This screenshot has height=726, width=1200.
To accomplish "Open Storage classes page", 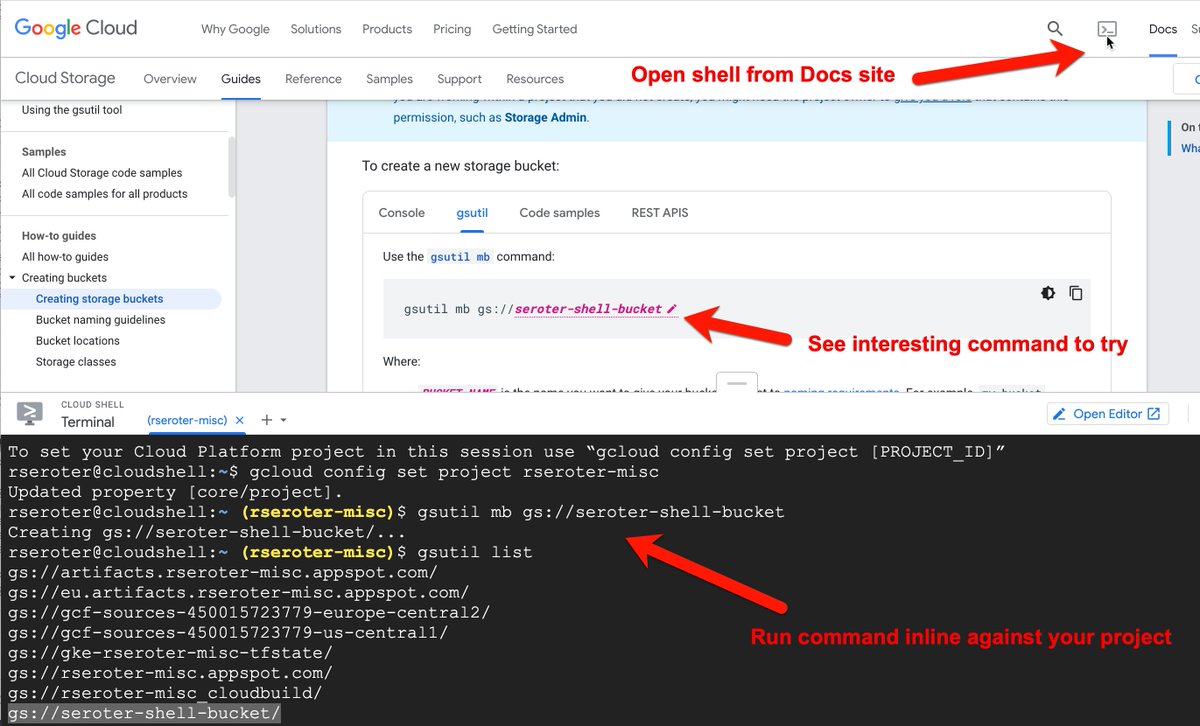I will click(76, 362).
